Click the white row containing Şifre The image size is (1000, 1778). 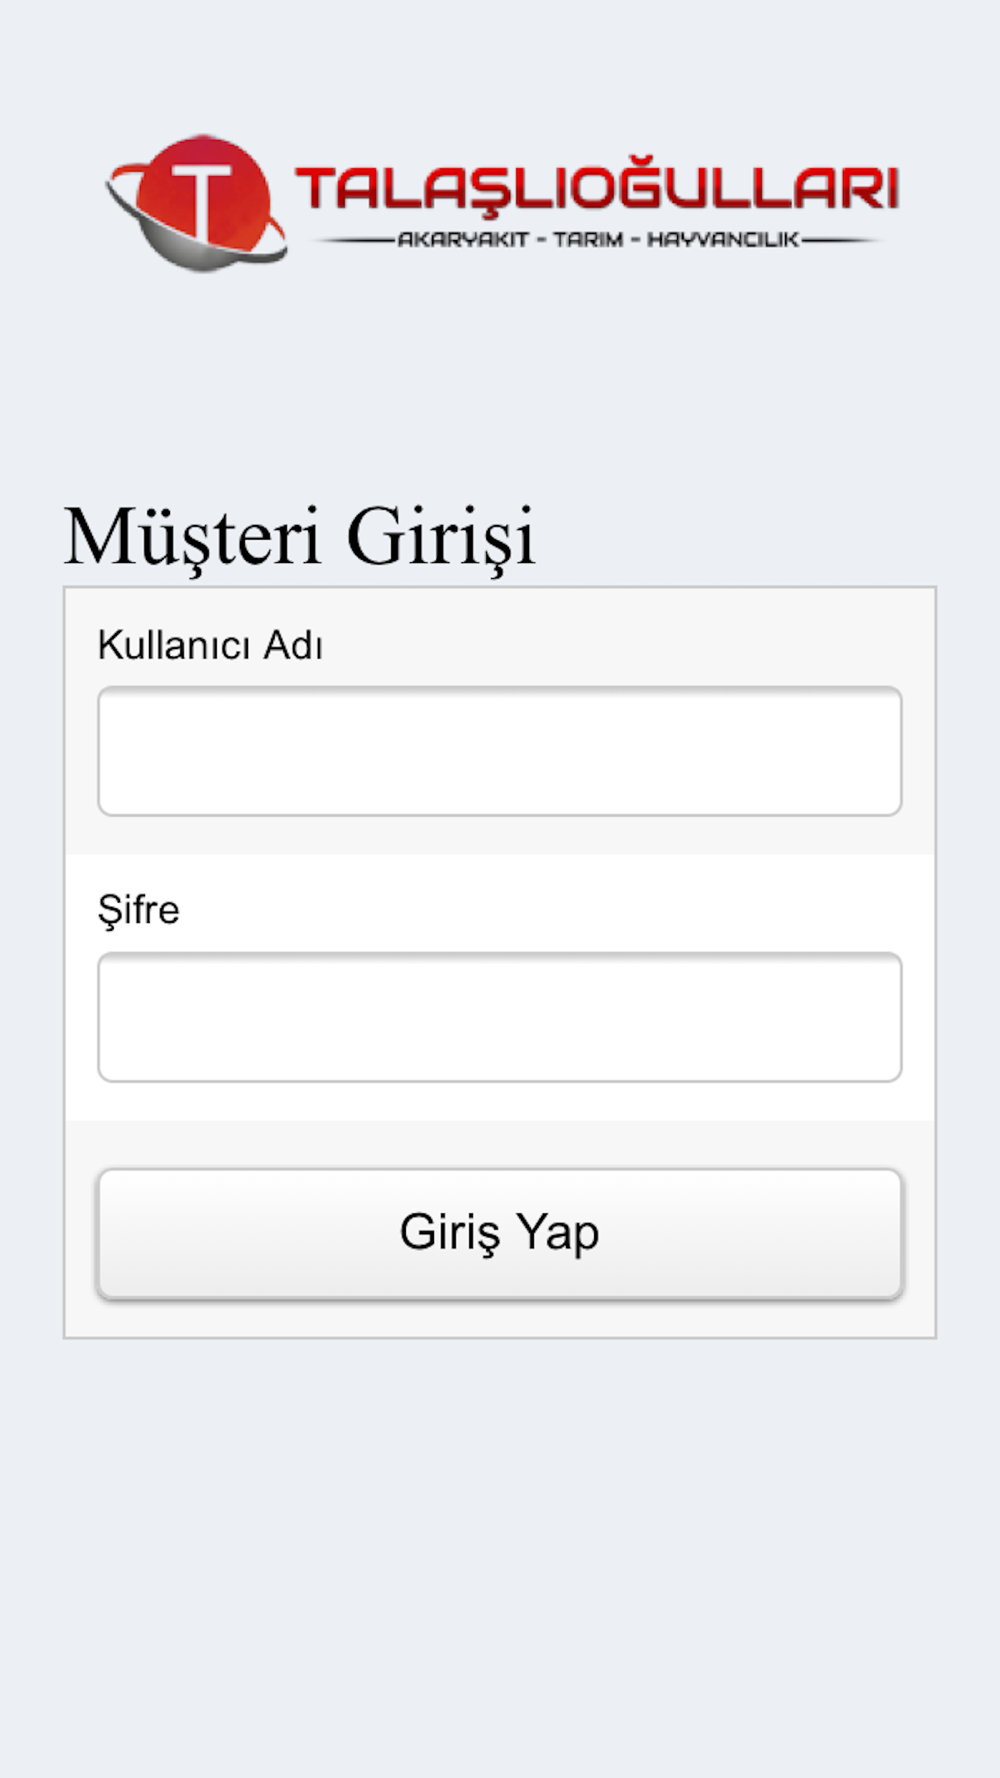click(x=500, y=987)
